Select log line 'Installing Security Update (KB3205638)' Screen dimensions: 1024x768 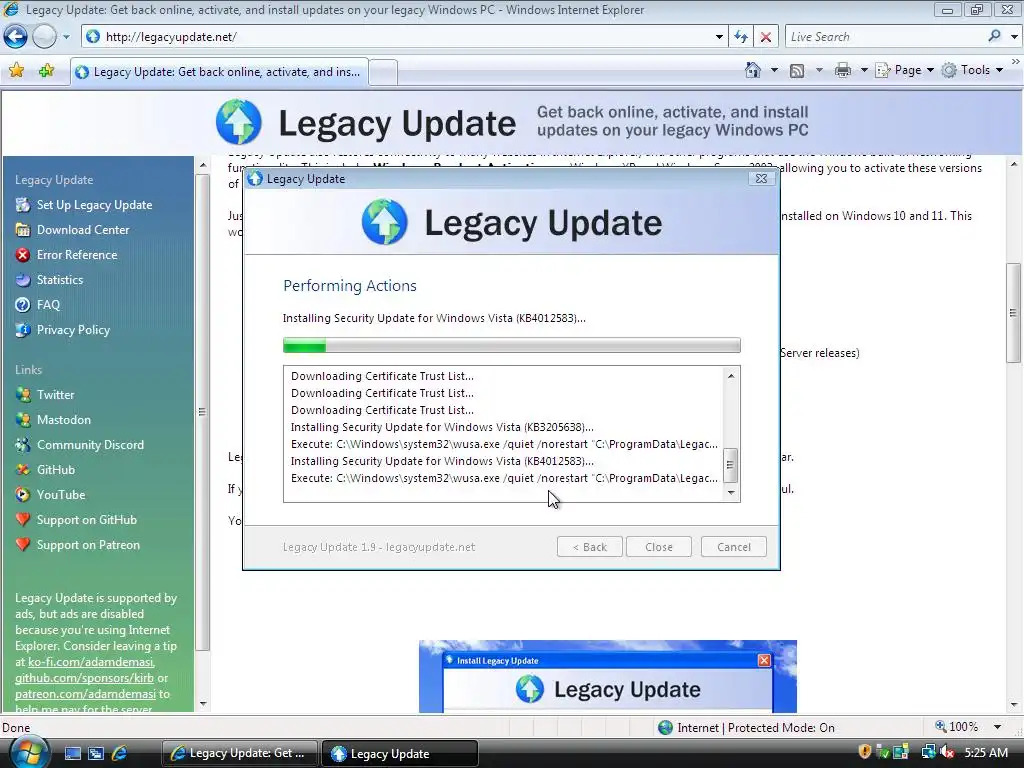[442, 427]
